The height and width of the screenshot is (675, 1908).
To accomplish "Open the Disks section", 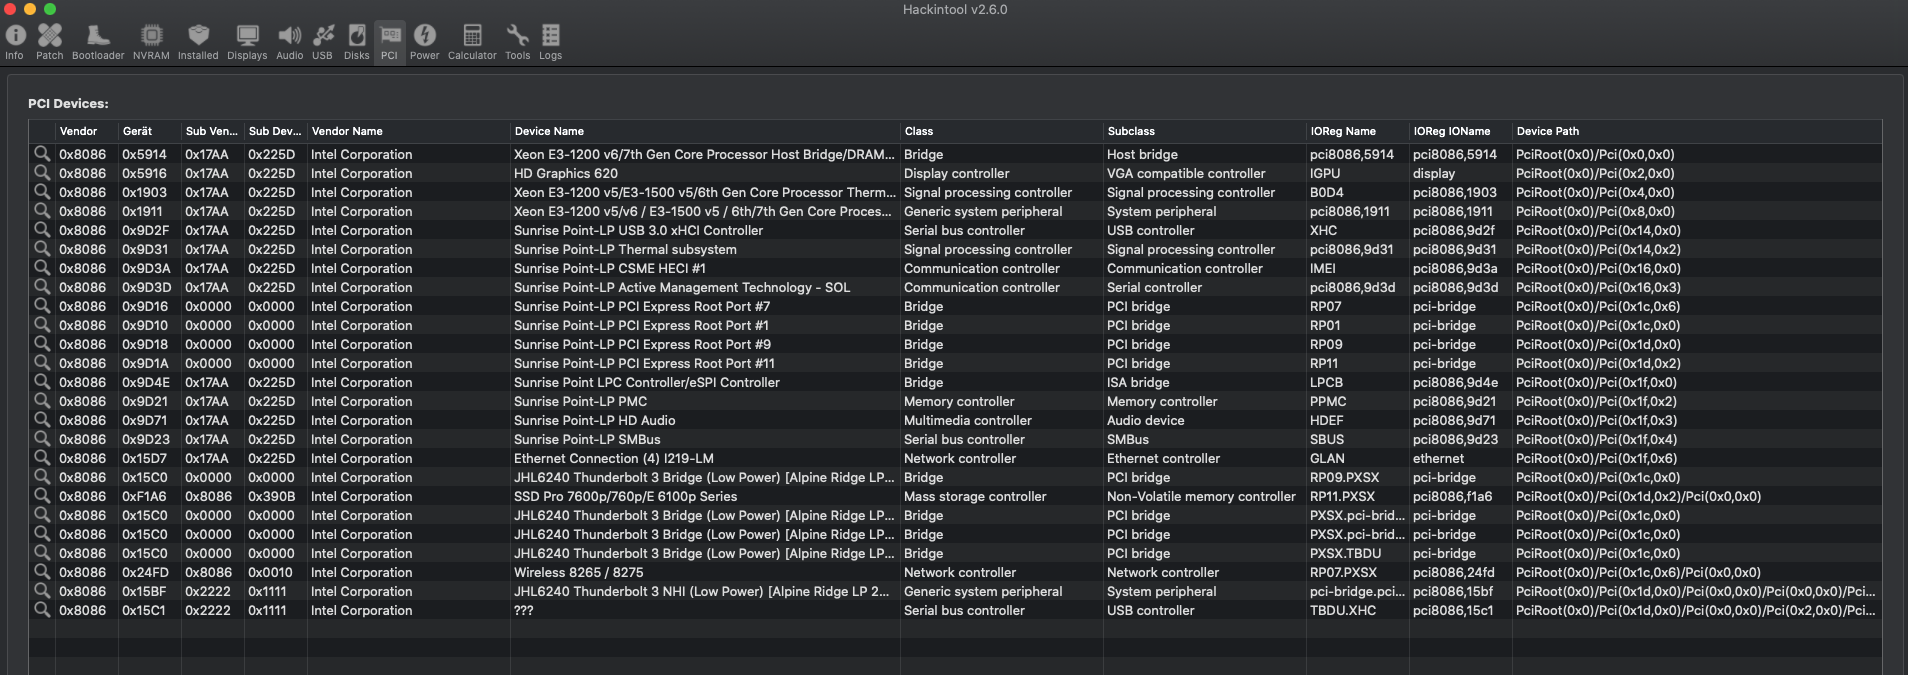I will (x=357, y=42).
